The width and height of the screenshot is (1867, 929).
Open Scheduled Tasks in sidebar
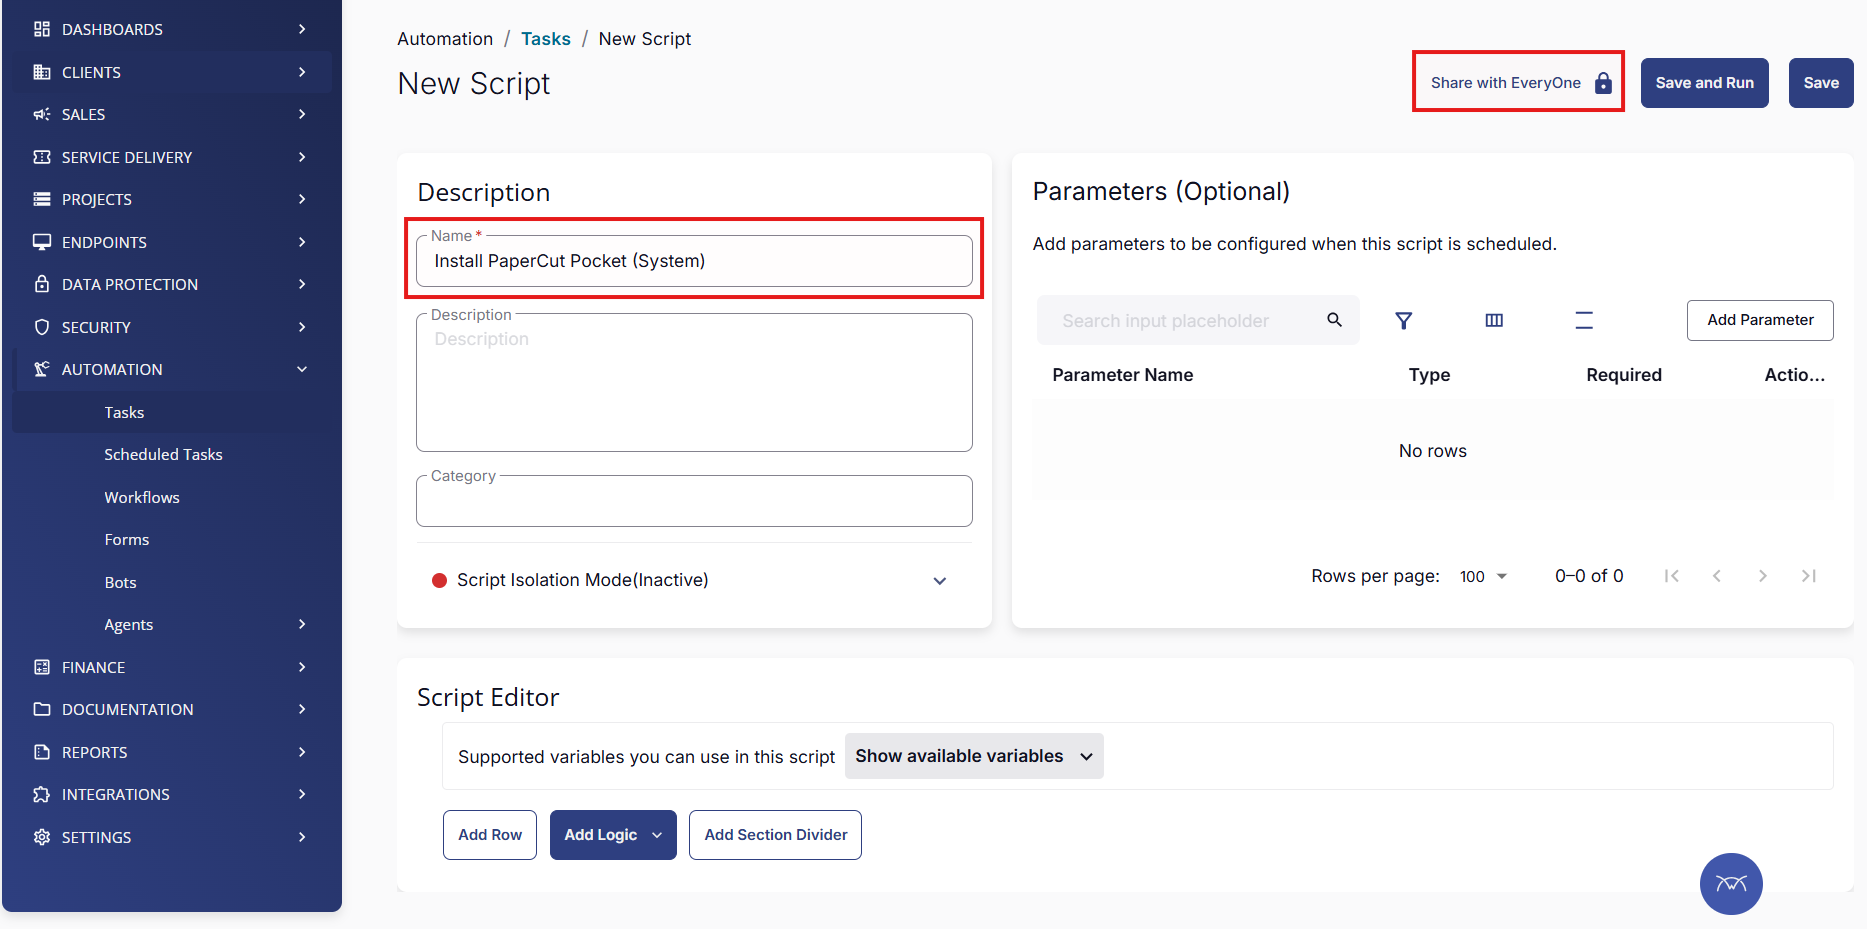tap(164, 454)
